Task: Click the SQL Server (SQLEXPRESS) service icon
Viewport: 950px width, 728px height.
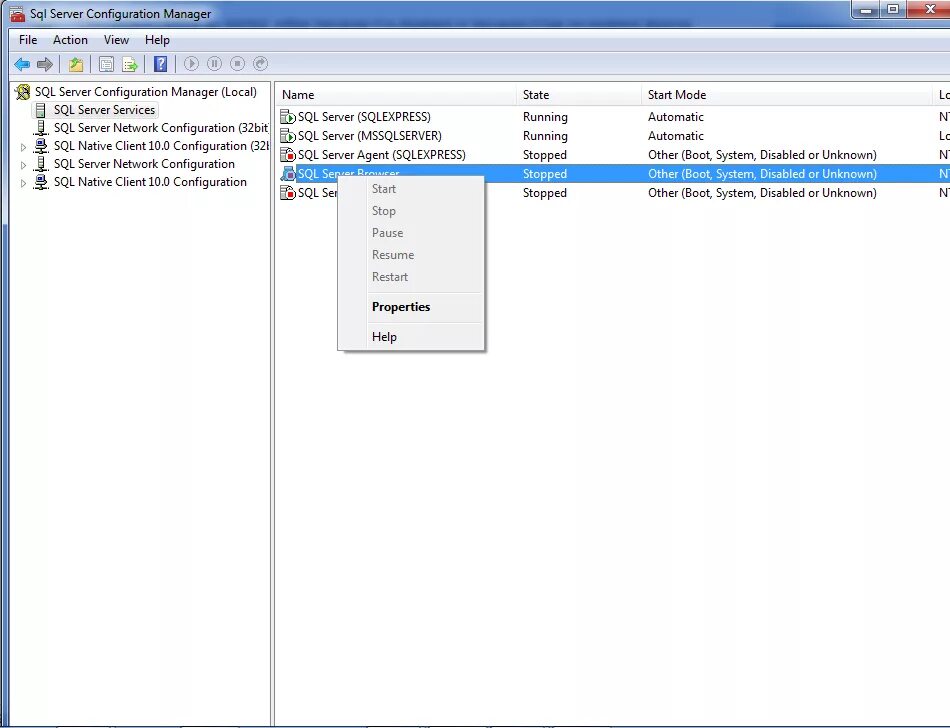Action: 288,117
